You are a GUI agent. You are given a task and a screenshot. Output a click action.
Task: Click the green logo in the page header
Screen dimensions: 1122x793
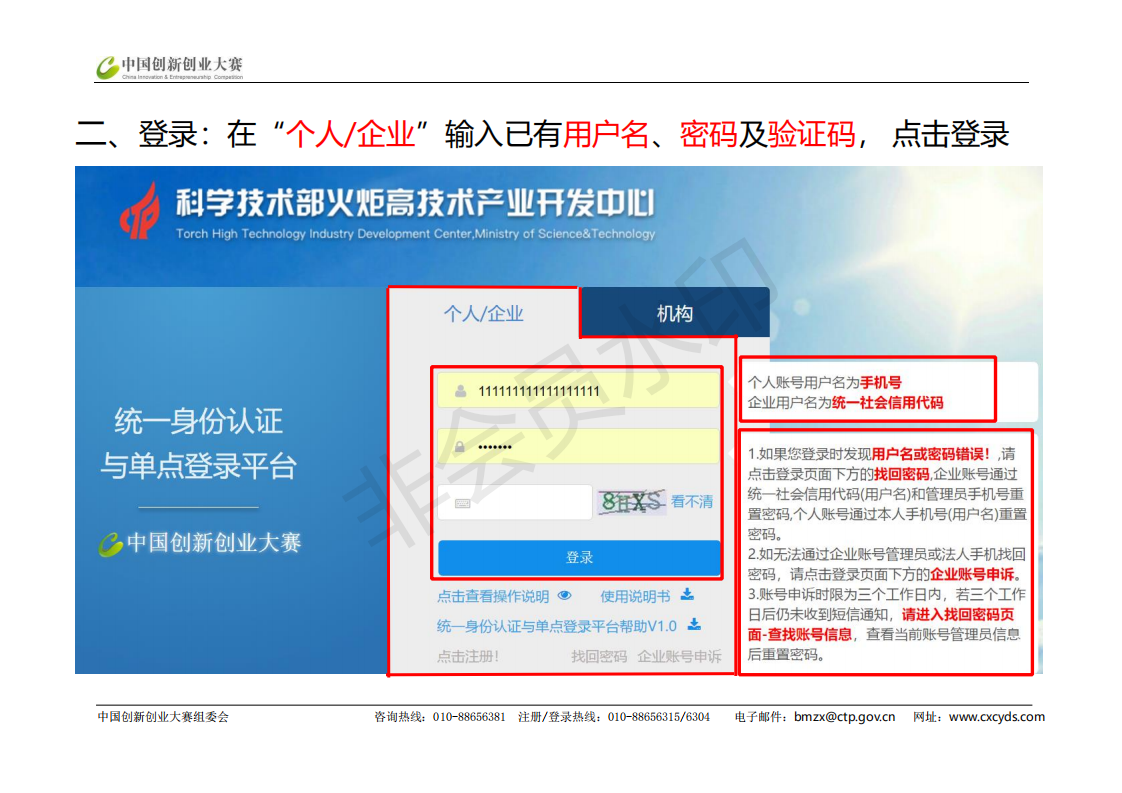tap(107, 68)
